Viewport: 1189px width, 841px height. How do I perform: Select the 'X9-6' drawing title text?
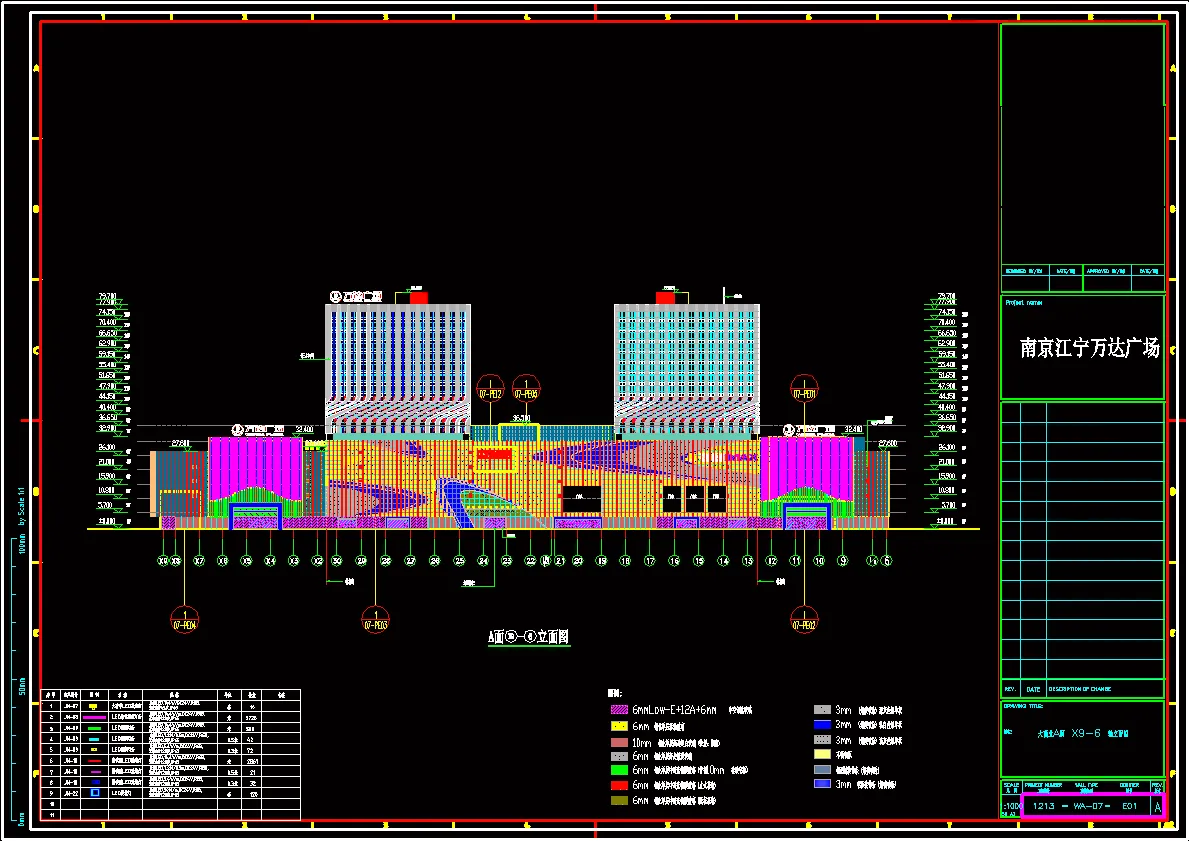tap(1086, 733)
